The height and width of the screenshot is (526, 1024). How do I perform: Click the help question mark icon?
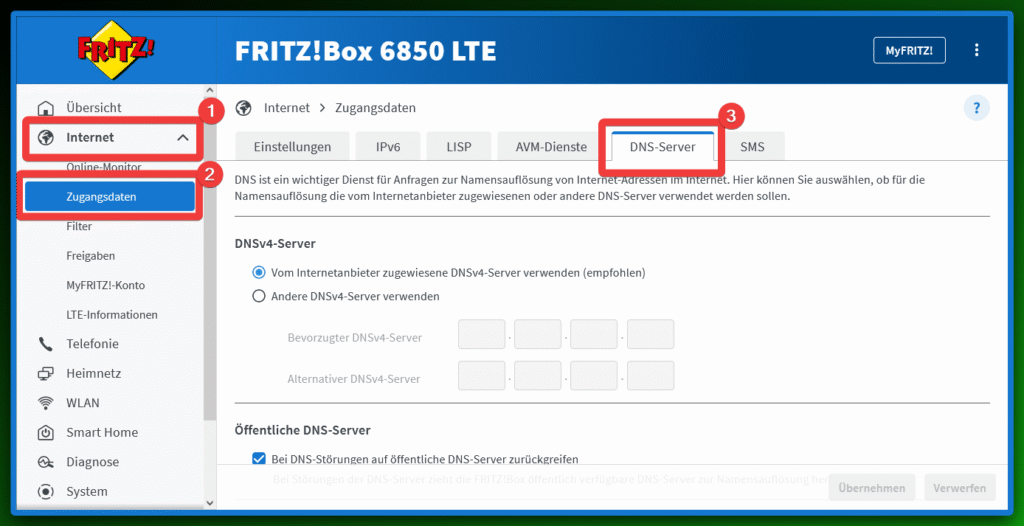click(x=976, y=108)
